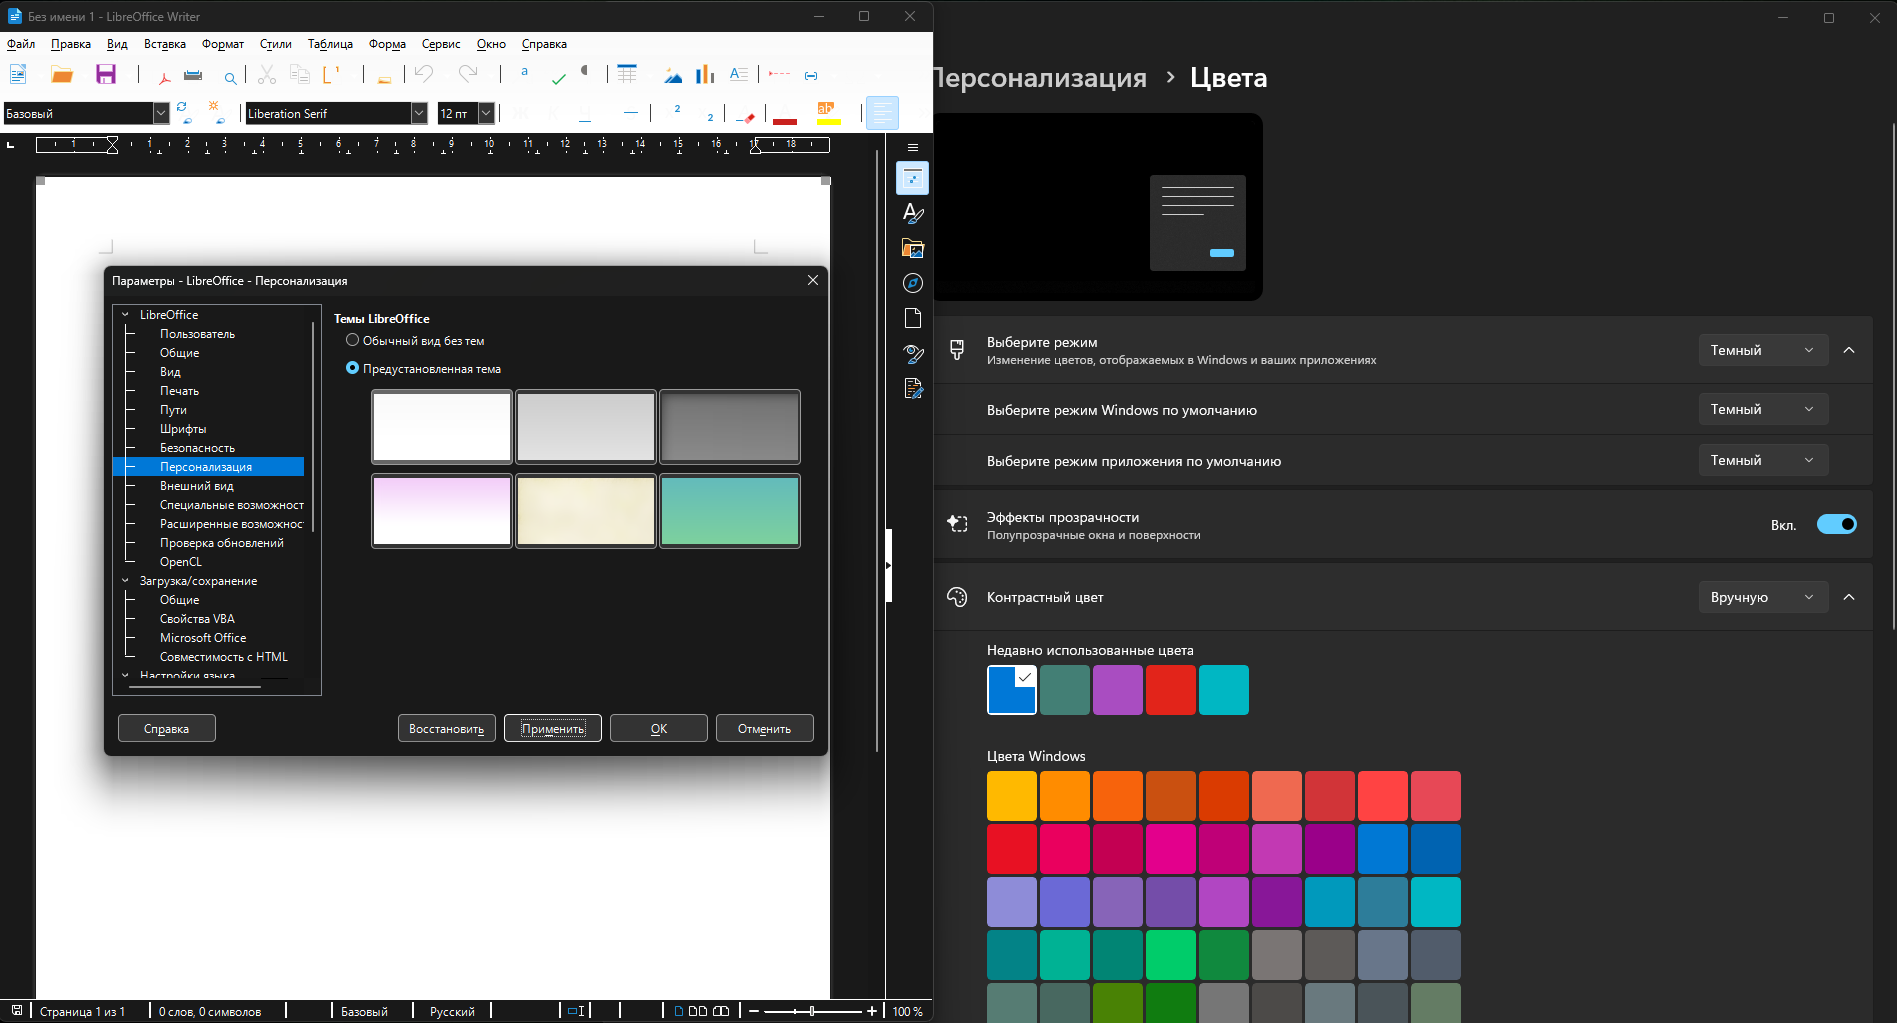Open the Windows default mode dropdown

(1763, 409)
